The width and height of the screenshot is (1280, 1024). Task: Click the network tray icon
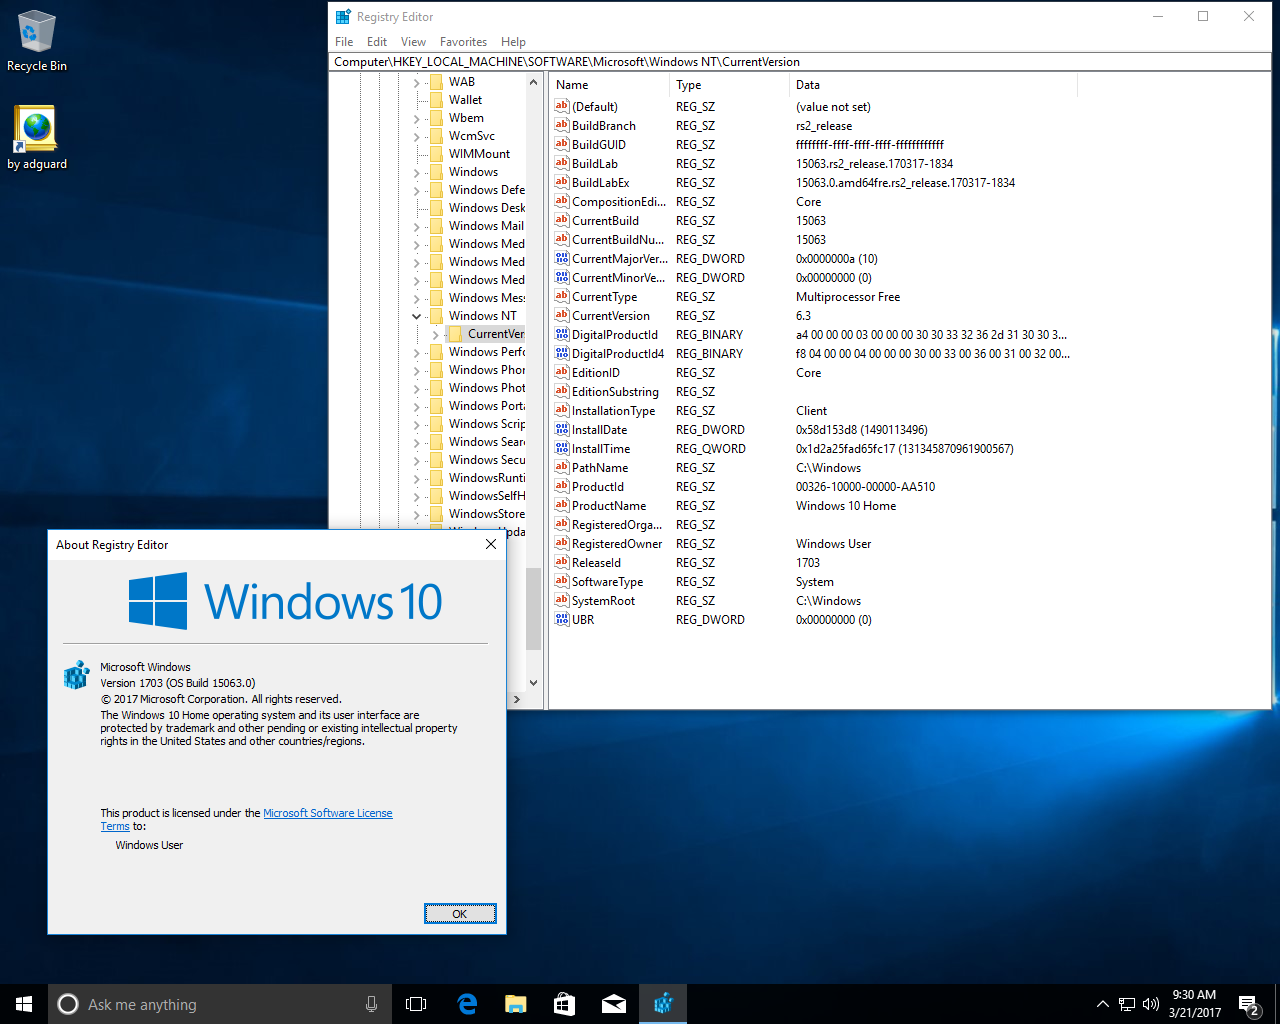(x=1126, y=1004)
